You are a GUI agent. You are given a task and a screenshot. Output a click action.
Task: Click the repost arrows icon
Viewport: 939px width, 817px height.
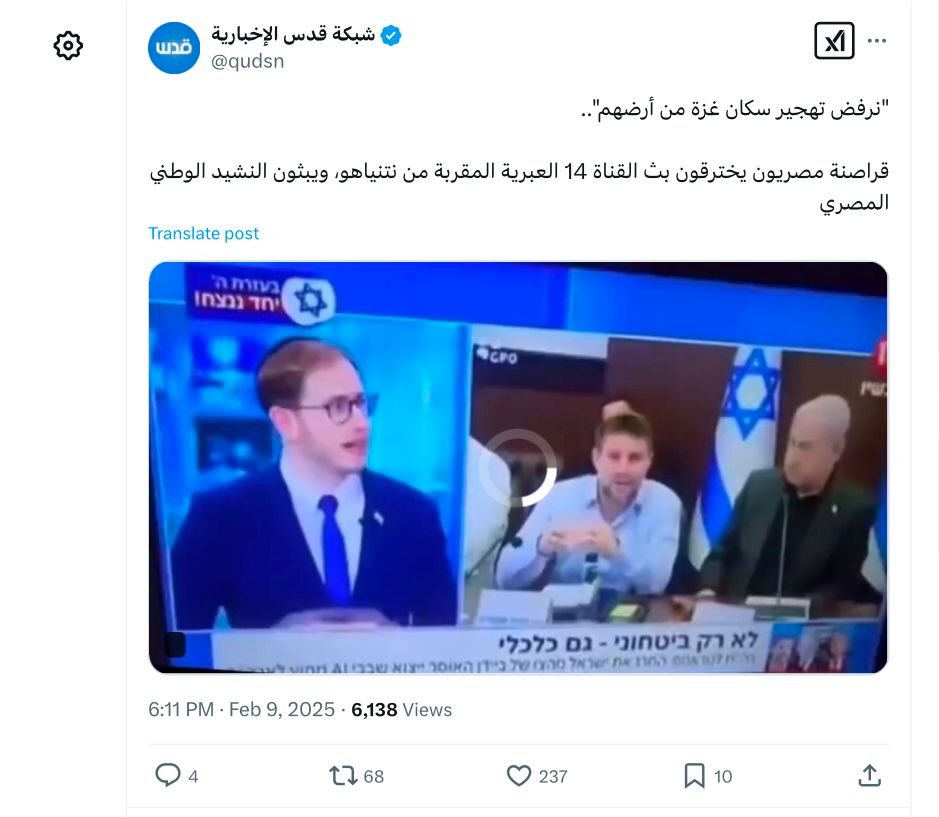tap(343, 776)
